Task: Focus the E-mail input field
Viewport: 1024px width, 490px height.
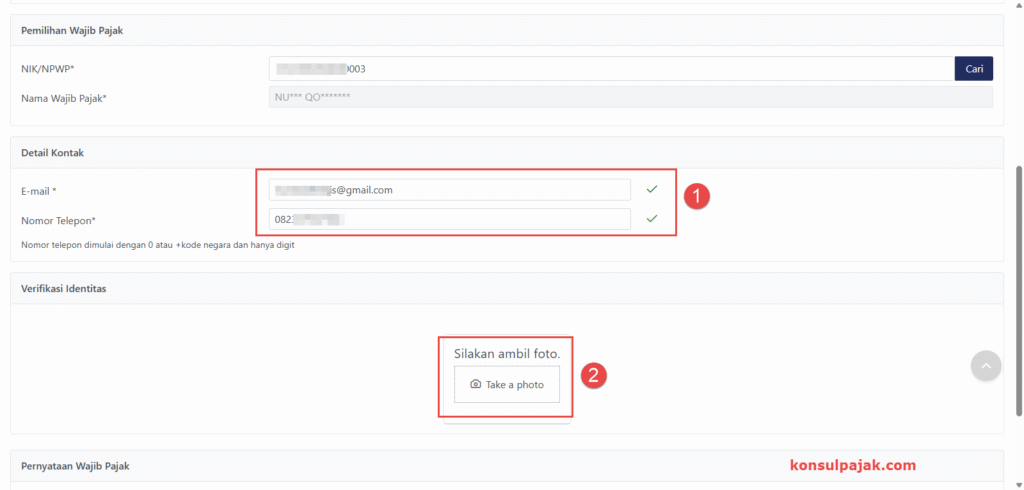Action: [x=449, y=190]
